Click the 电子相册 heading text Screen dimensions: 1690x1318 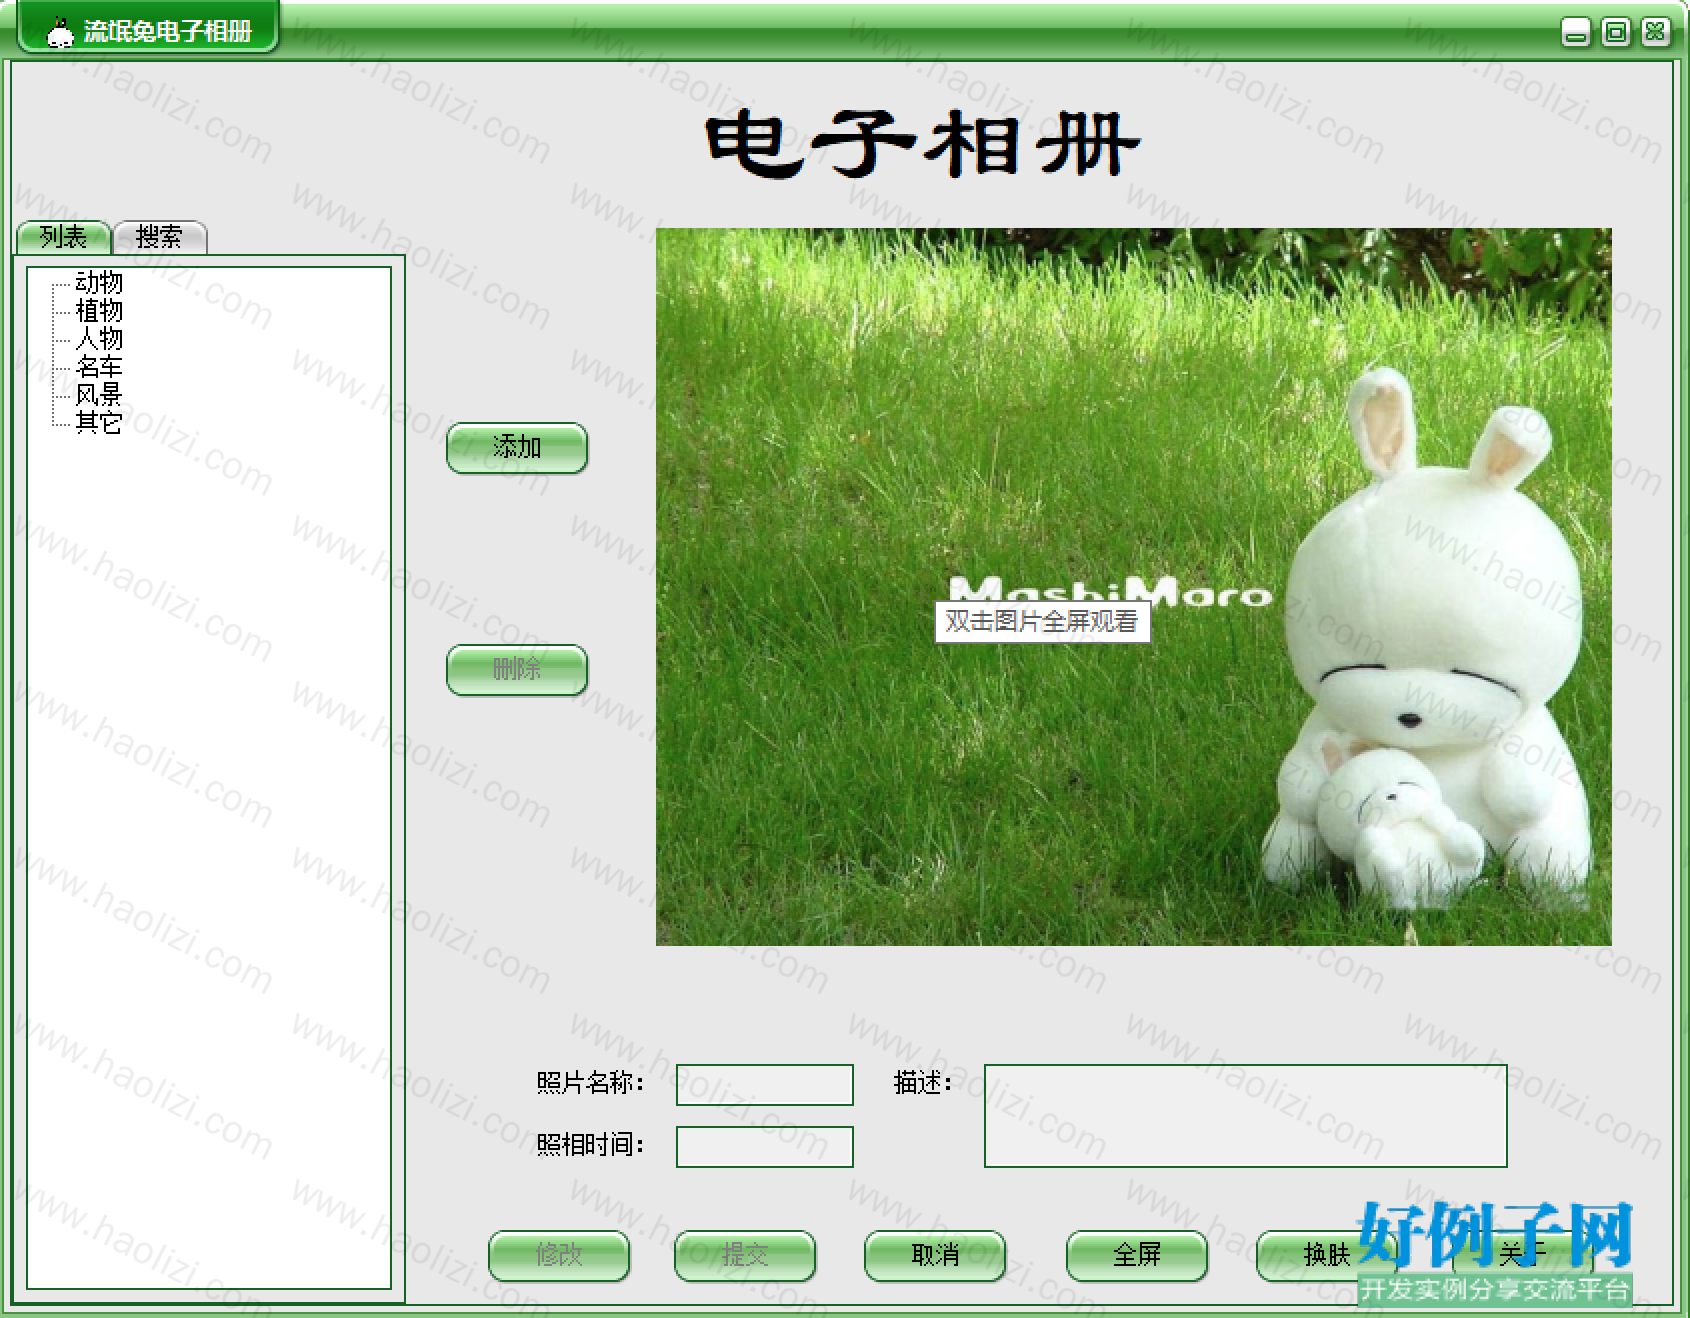tap(922, 145)
